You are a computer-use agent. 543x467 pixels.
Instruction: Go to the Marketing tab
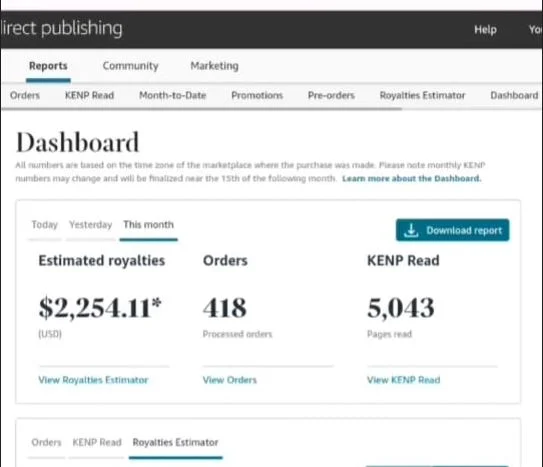pos(214,66)
